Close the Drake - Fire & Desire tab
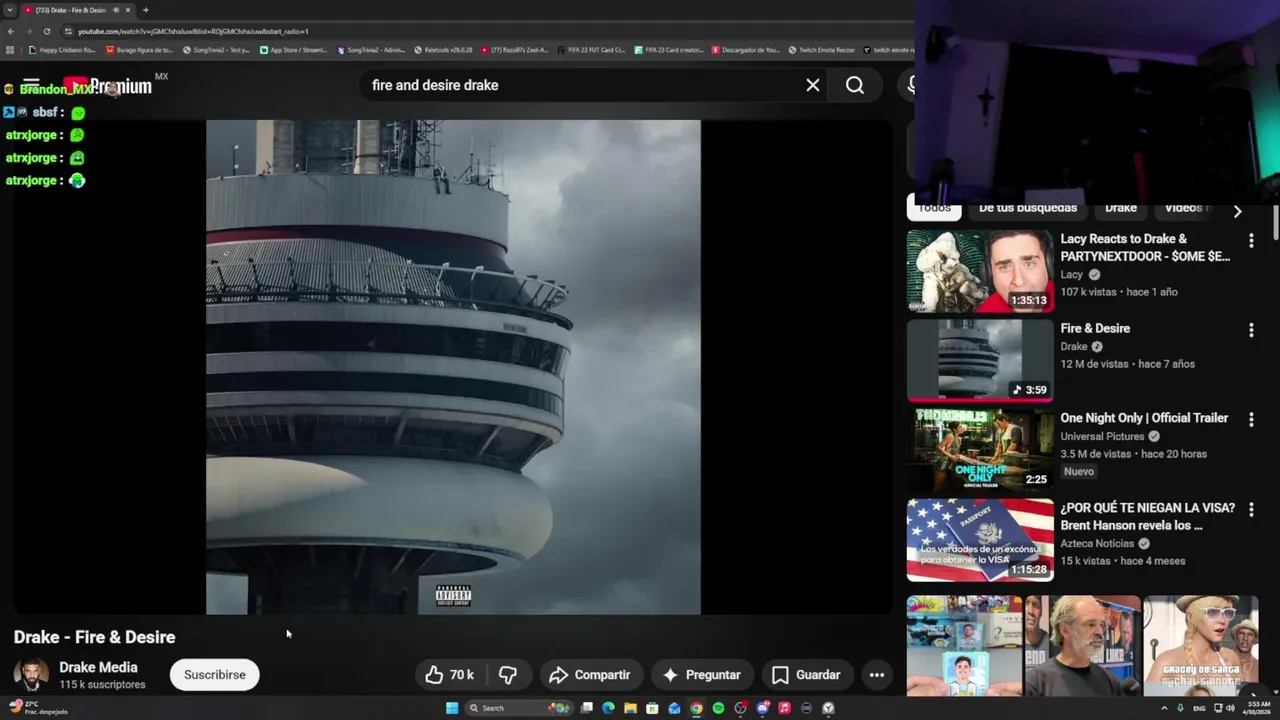This screenshot has width=1280, height=720. pos(128,10)
